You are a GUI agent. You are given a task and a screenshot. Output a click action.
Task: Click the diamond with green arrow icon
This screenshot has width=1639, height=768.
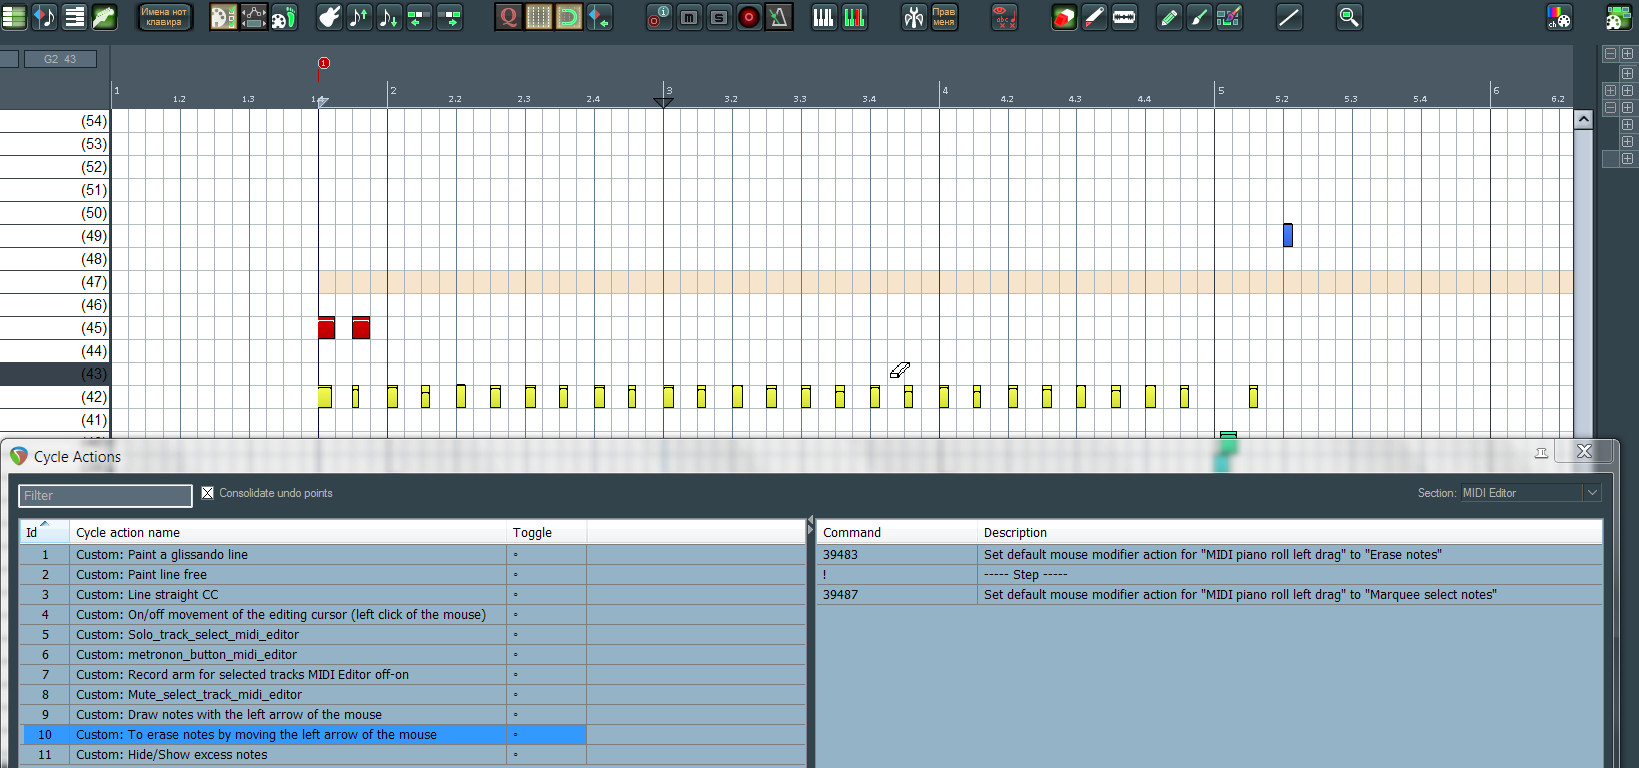coord(599,17)
